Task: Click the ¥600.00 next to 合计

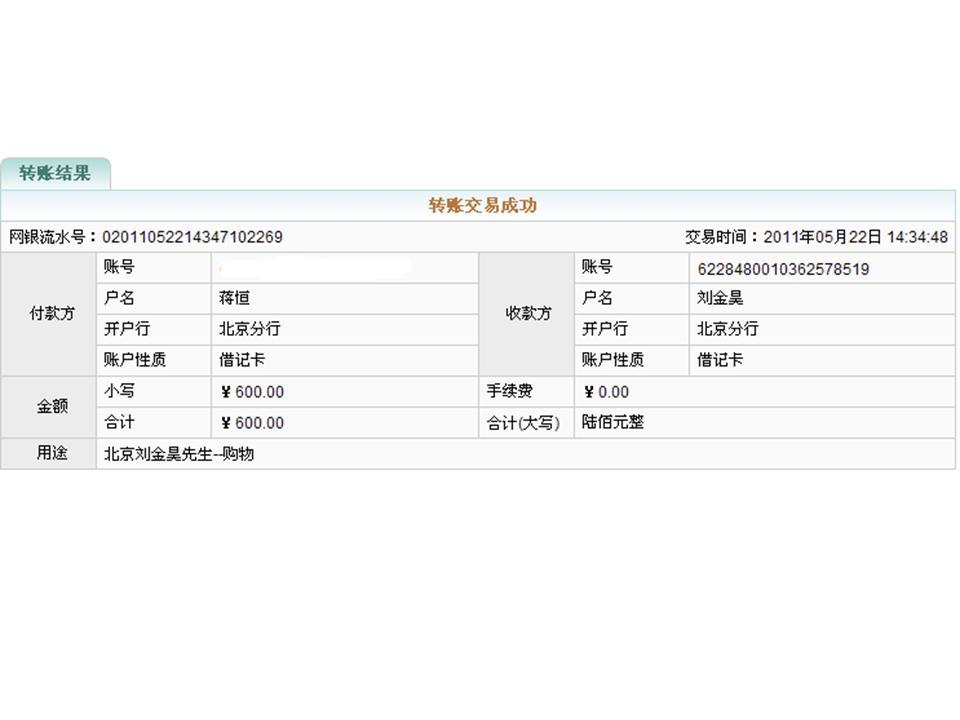Action: [252, 423]
